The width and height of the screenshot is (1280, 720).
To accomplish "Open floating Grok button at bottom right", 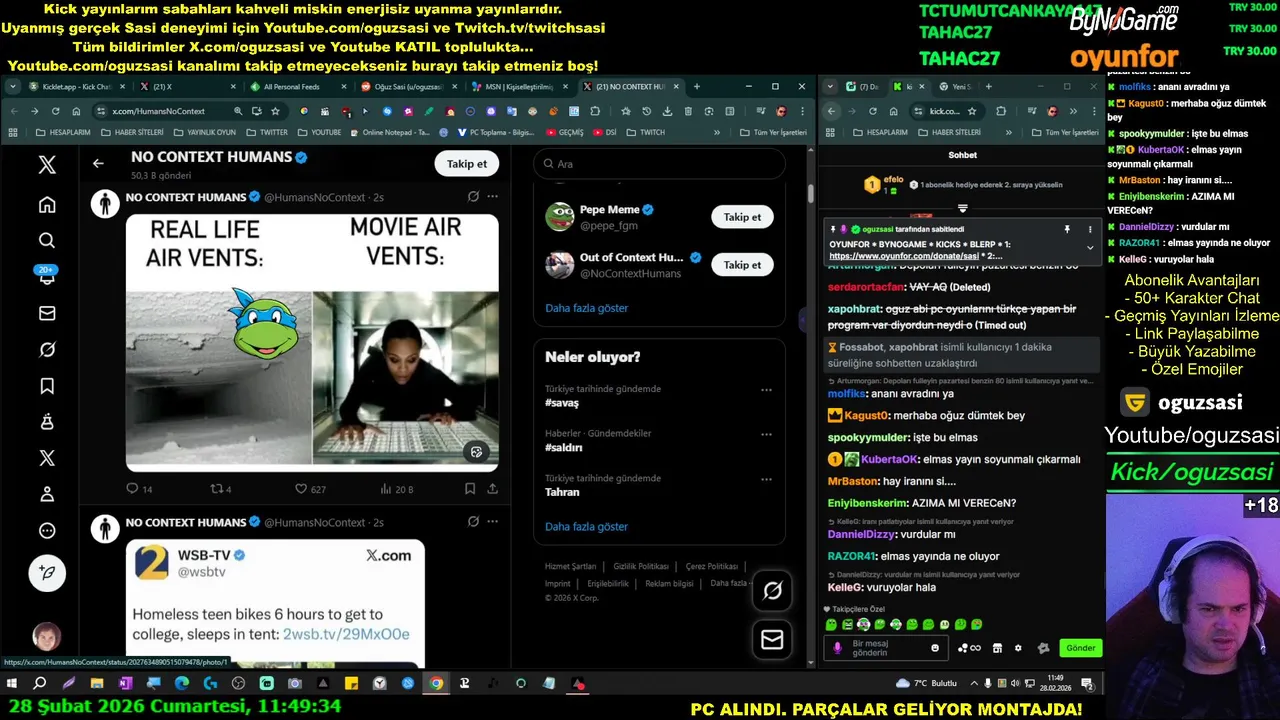I will pyautogui.click(x=772, y=591).
